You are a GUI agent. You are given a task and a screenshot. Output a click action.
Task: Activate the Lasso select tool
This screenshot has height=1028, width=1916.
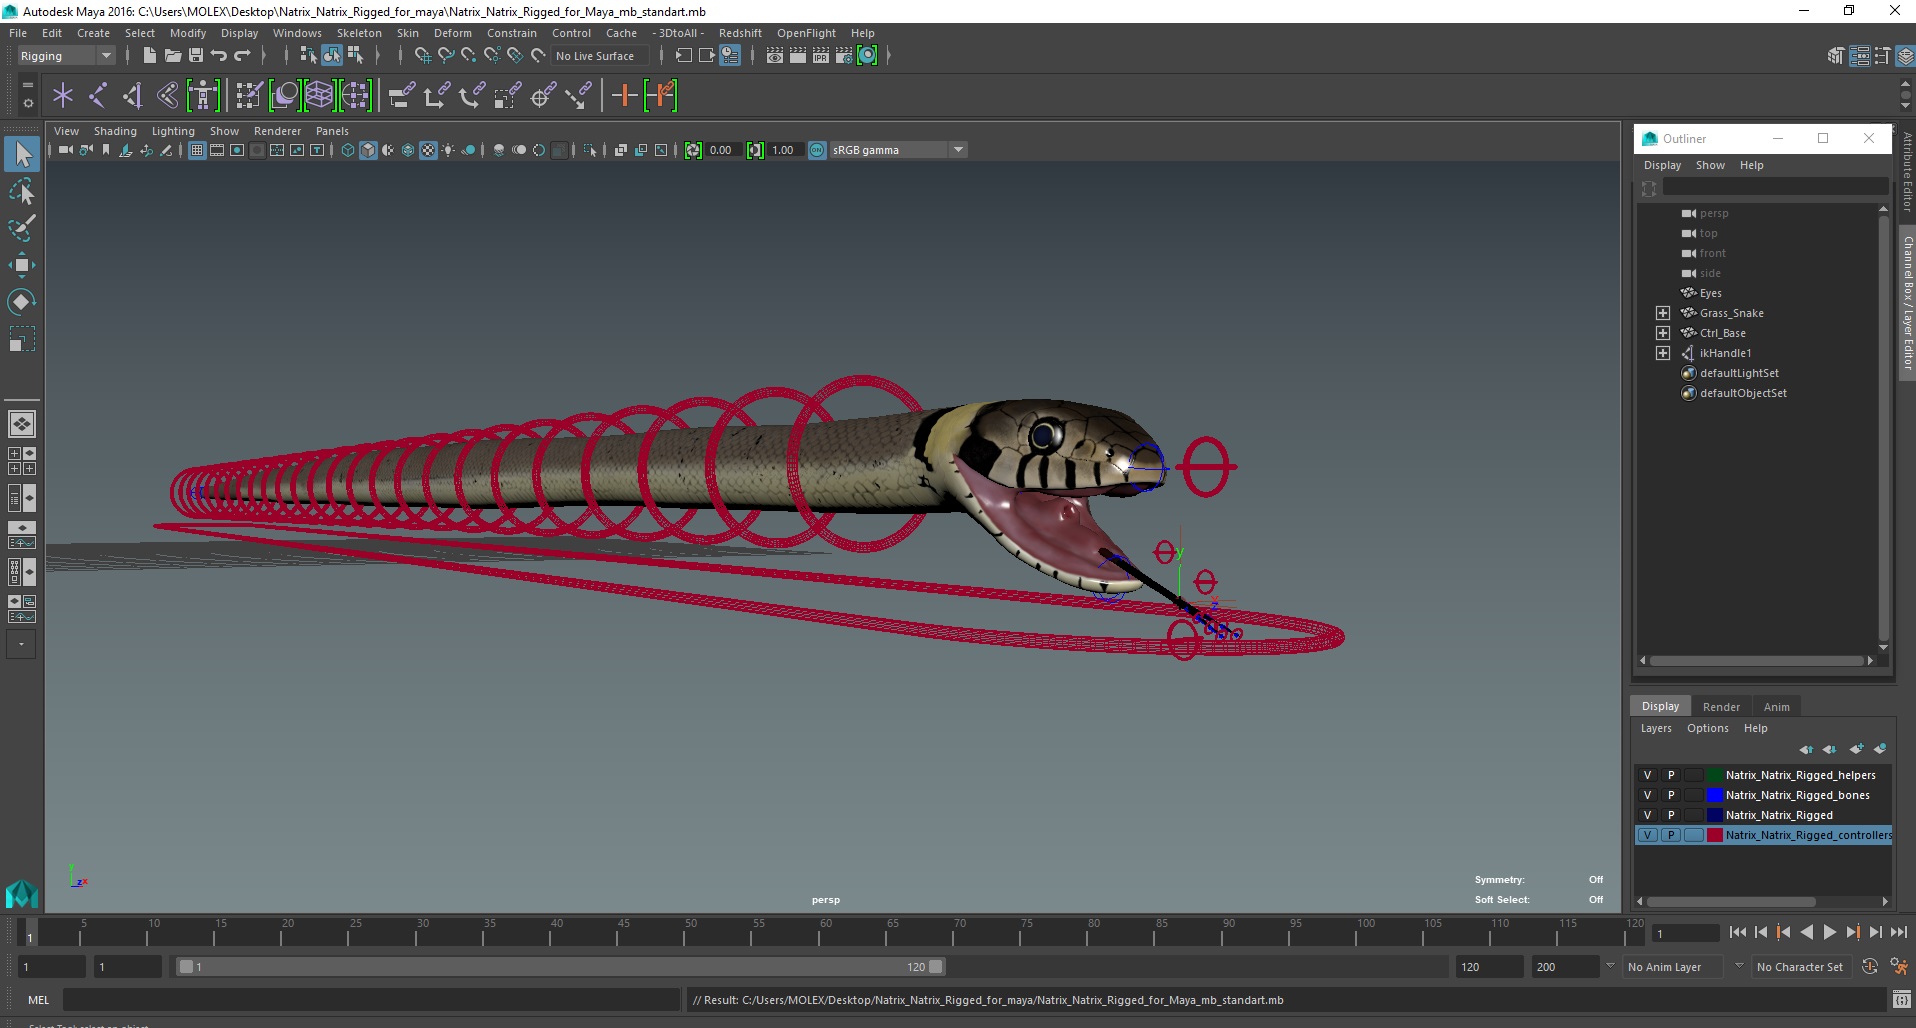click(22, 191)
